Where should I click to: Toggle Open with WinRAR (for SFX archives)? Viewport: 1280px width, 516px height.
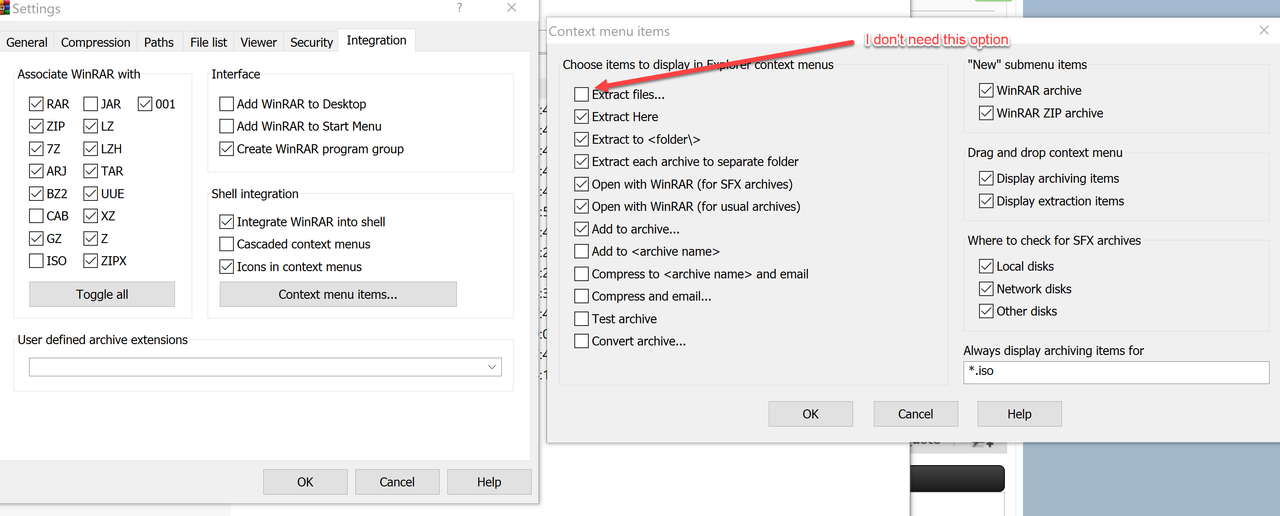pos(582,184)
